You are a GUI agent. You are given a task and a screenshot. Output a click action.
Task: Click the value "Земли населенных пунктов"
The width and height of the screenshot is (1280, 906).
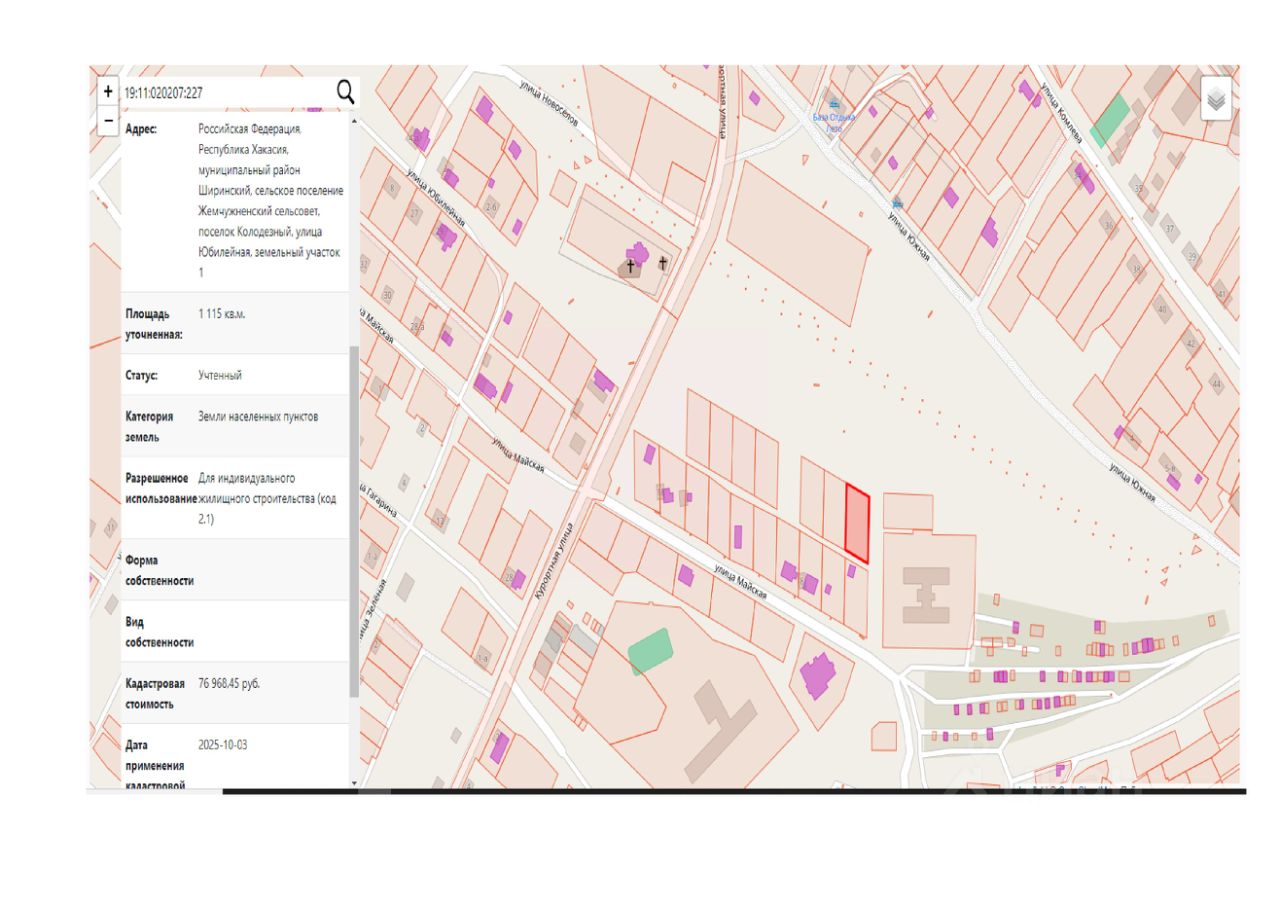[x=259, y=417]
